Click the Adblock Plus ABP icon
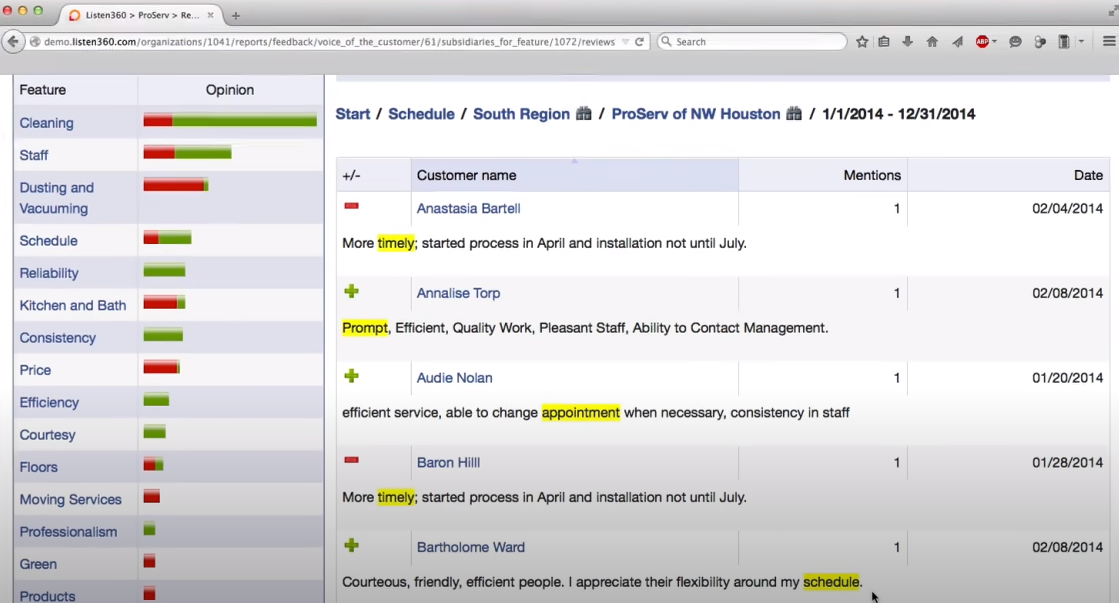 tap(982, 42)
